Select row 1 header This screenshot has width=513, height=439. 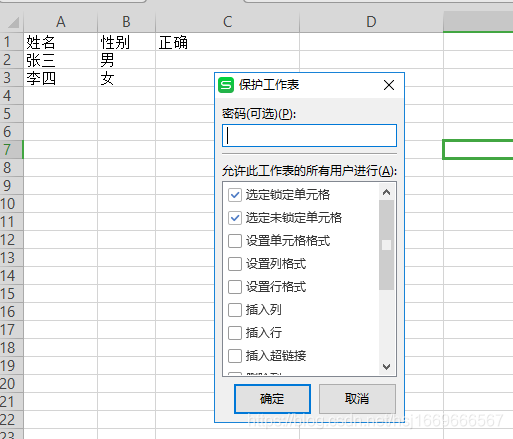(11, 42)
